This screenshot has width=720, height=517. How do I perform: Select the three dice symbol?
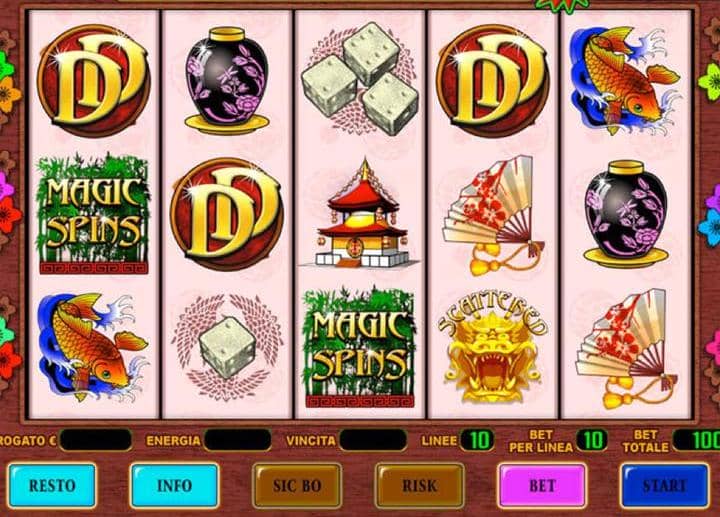(x=360, y=79)
